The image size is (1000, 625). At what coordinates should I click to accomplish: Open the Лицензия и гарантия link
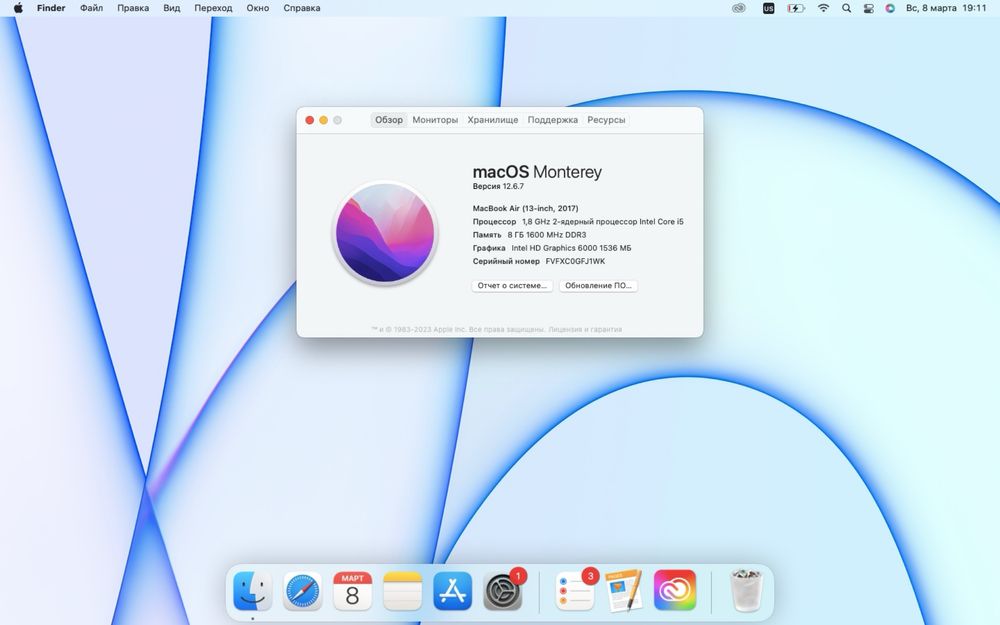click(x=585, y=330)
